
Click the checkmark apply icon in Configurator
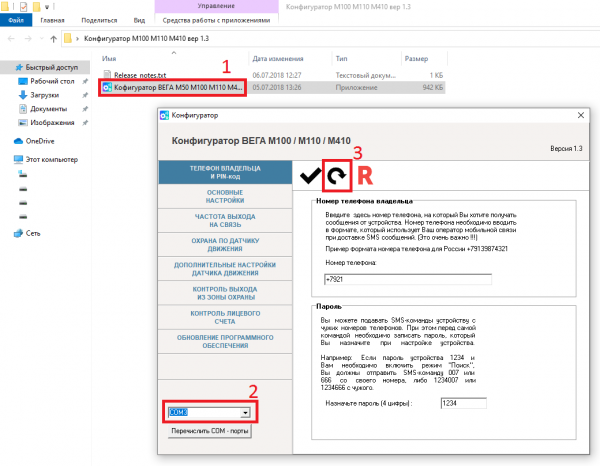coord(310,176)
